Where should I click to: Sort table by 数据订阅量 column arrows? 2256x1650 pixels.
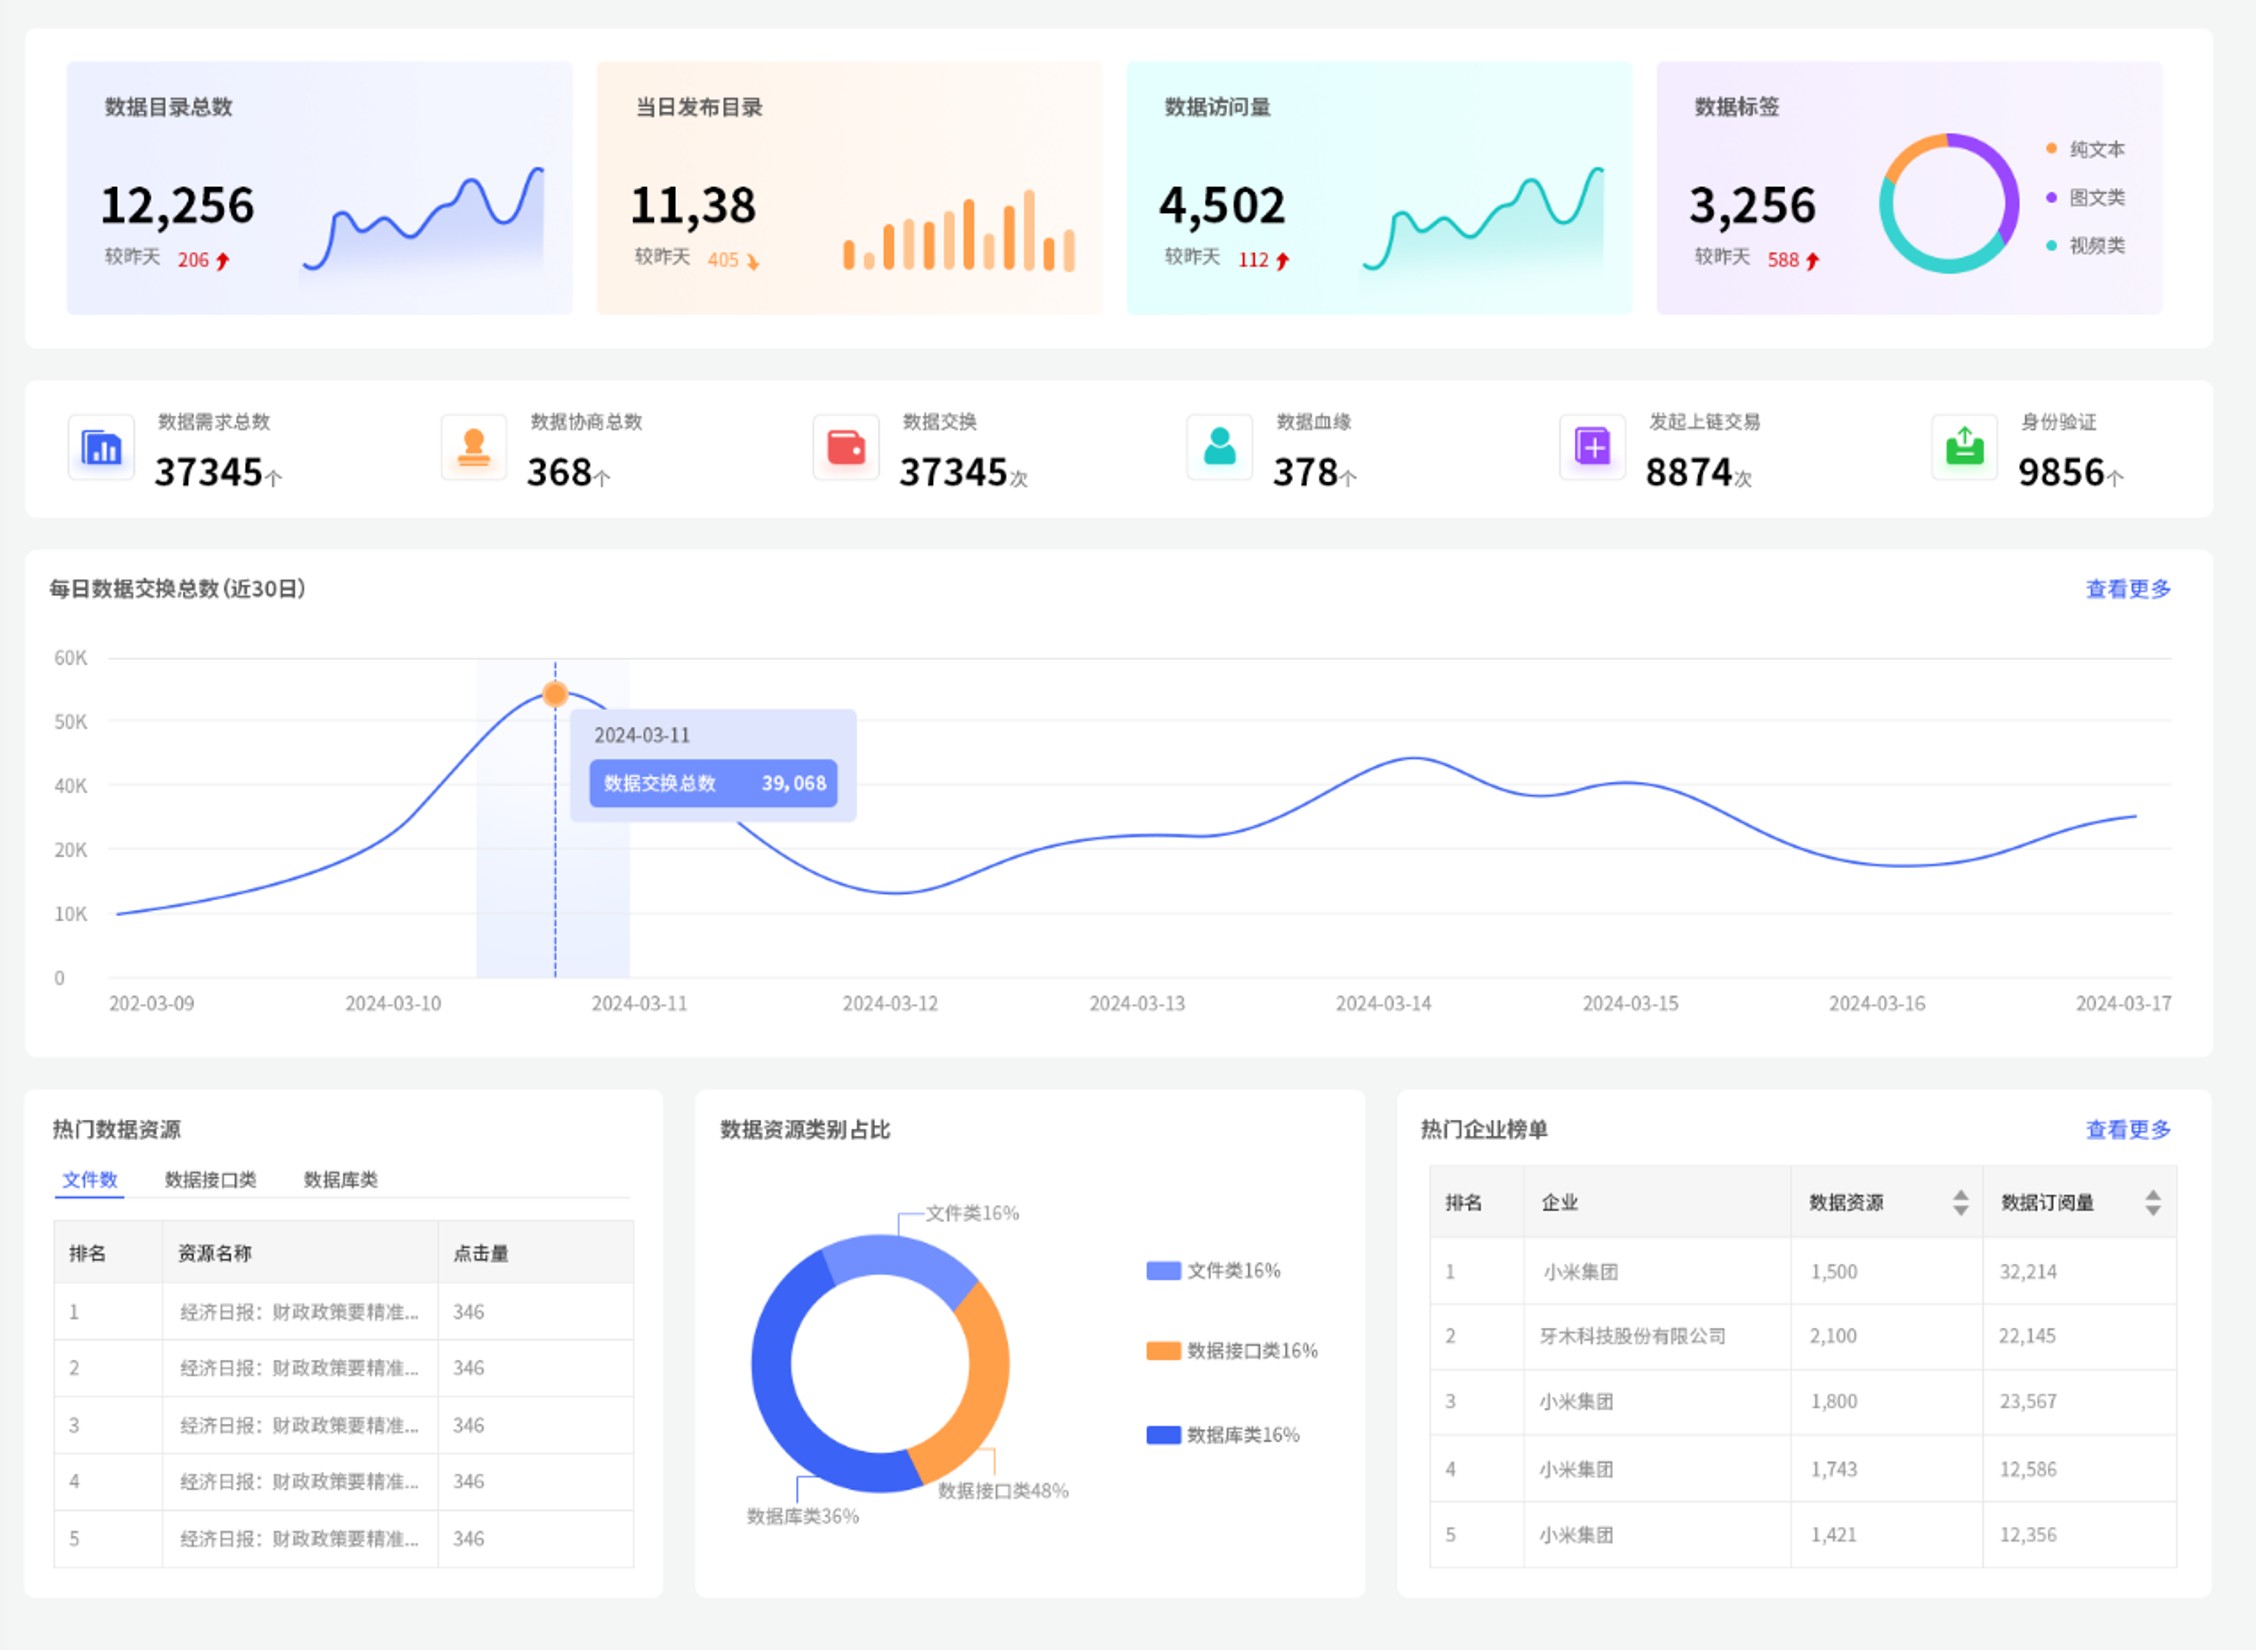[x=2153, y=1202]
